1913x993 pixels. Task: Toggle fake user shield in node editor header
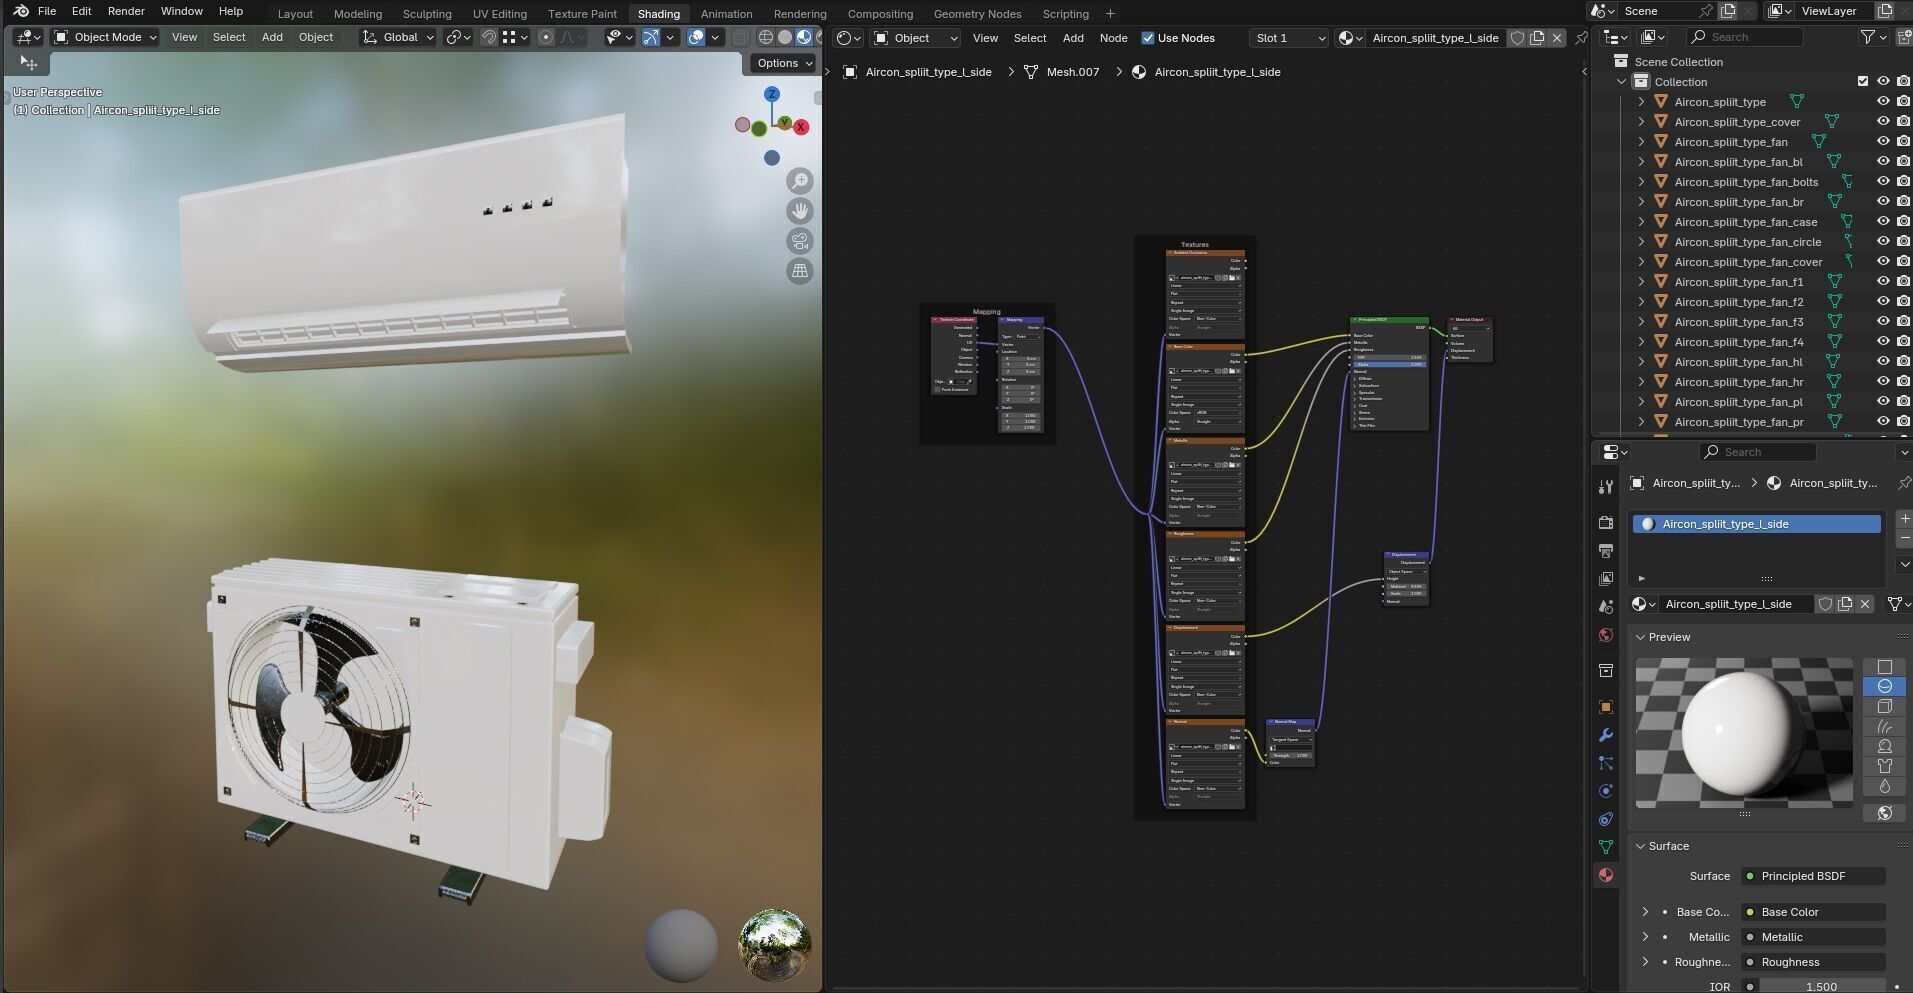pyautogui.click(x=1517, y=38)
